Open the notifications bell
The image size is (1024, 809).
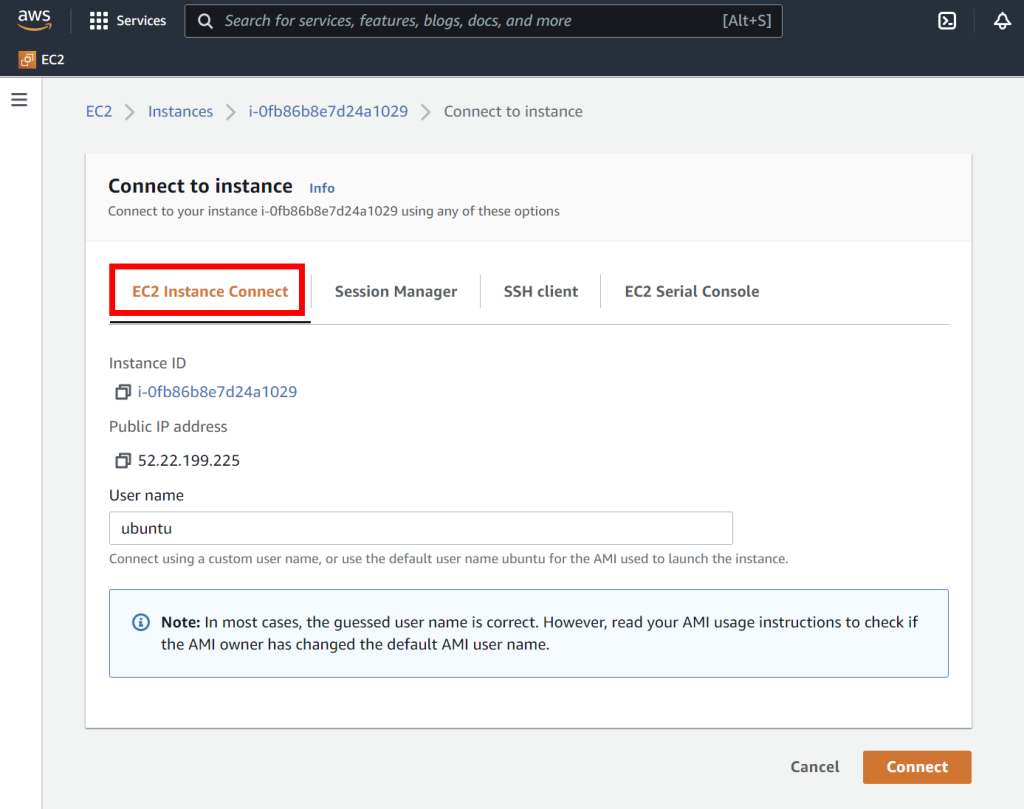pos(1002,21)
